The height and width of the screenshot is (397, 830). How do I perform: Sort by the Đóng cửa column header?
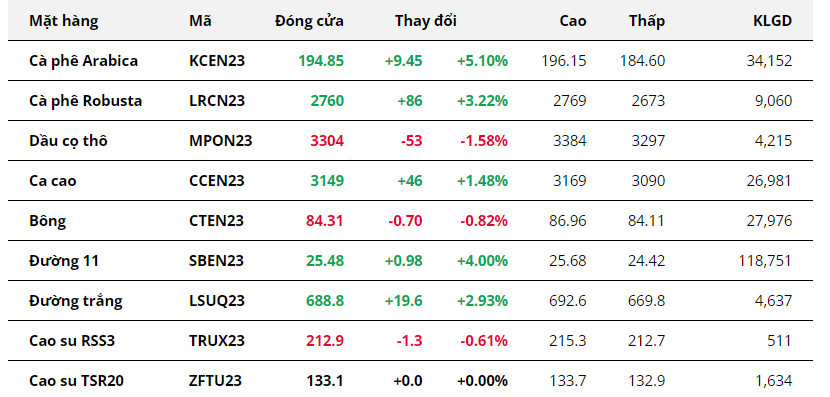[x=309, y=21]
